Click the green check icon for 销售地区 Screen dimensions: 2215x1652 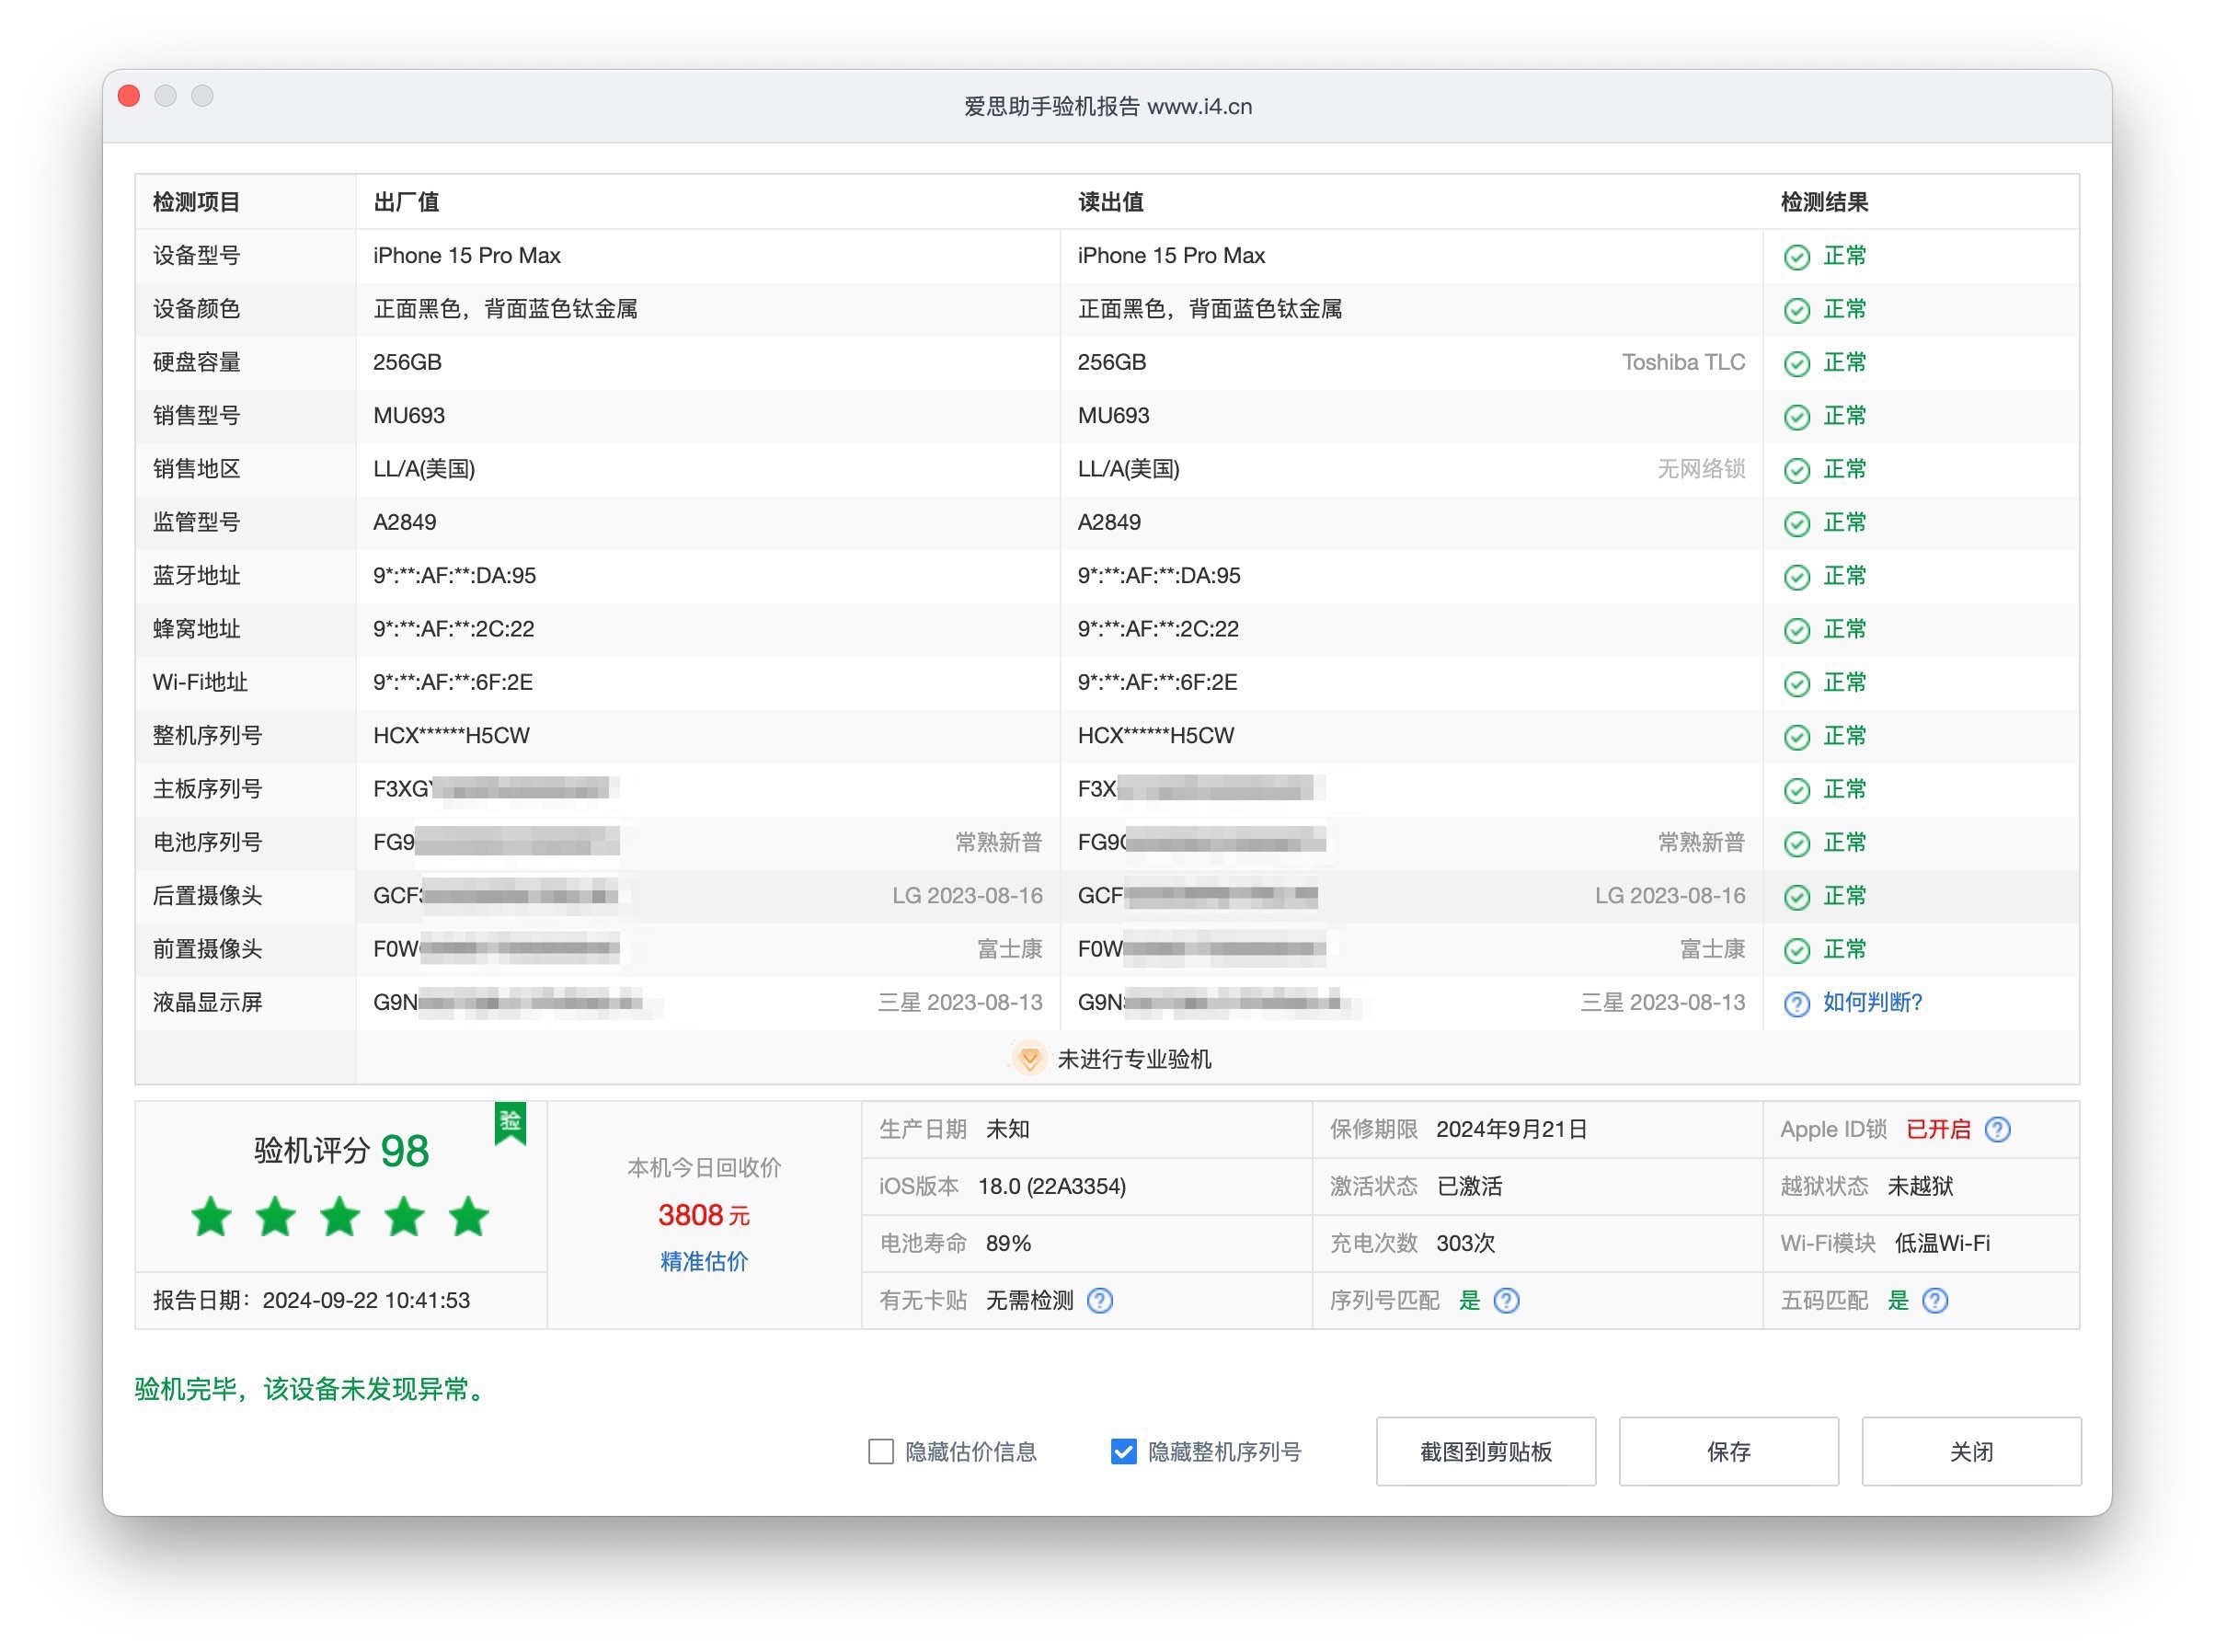click(x=1797, y=470)
